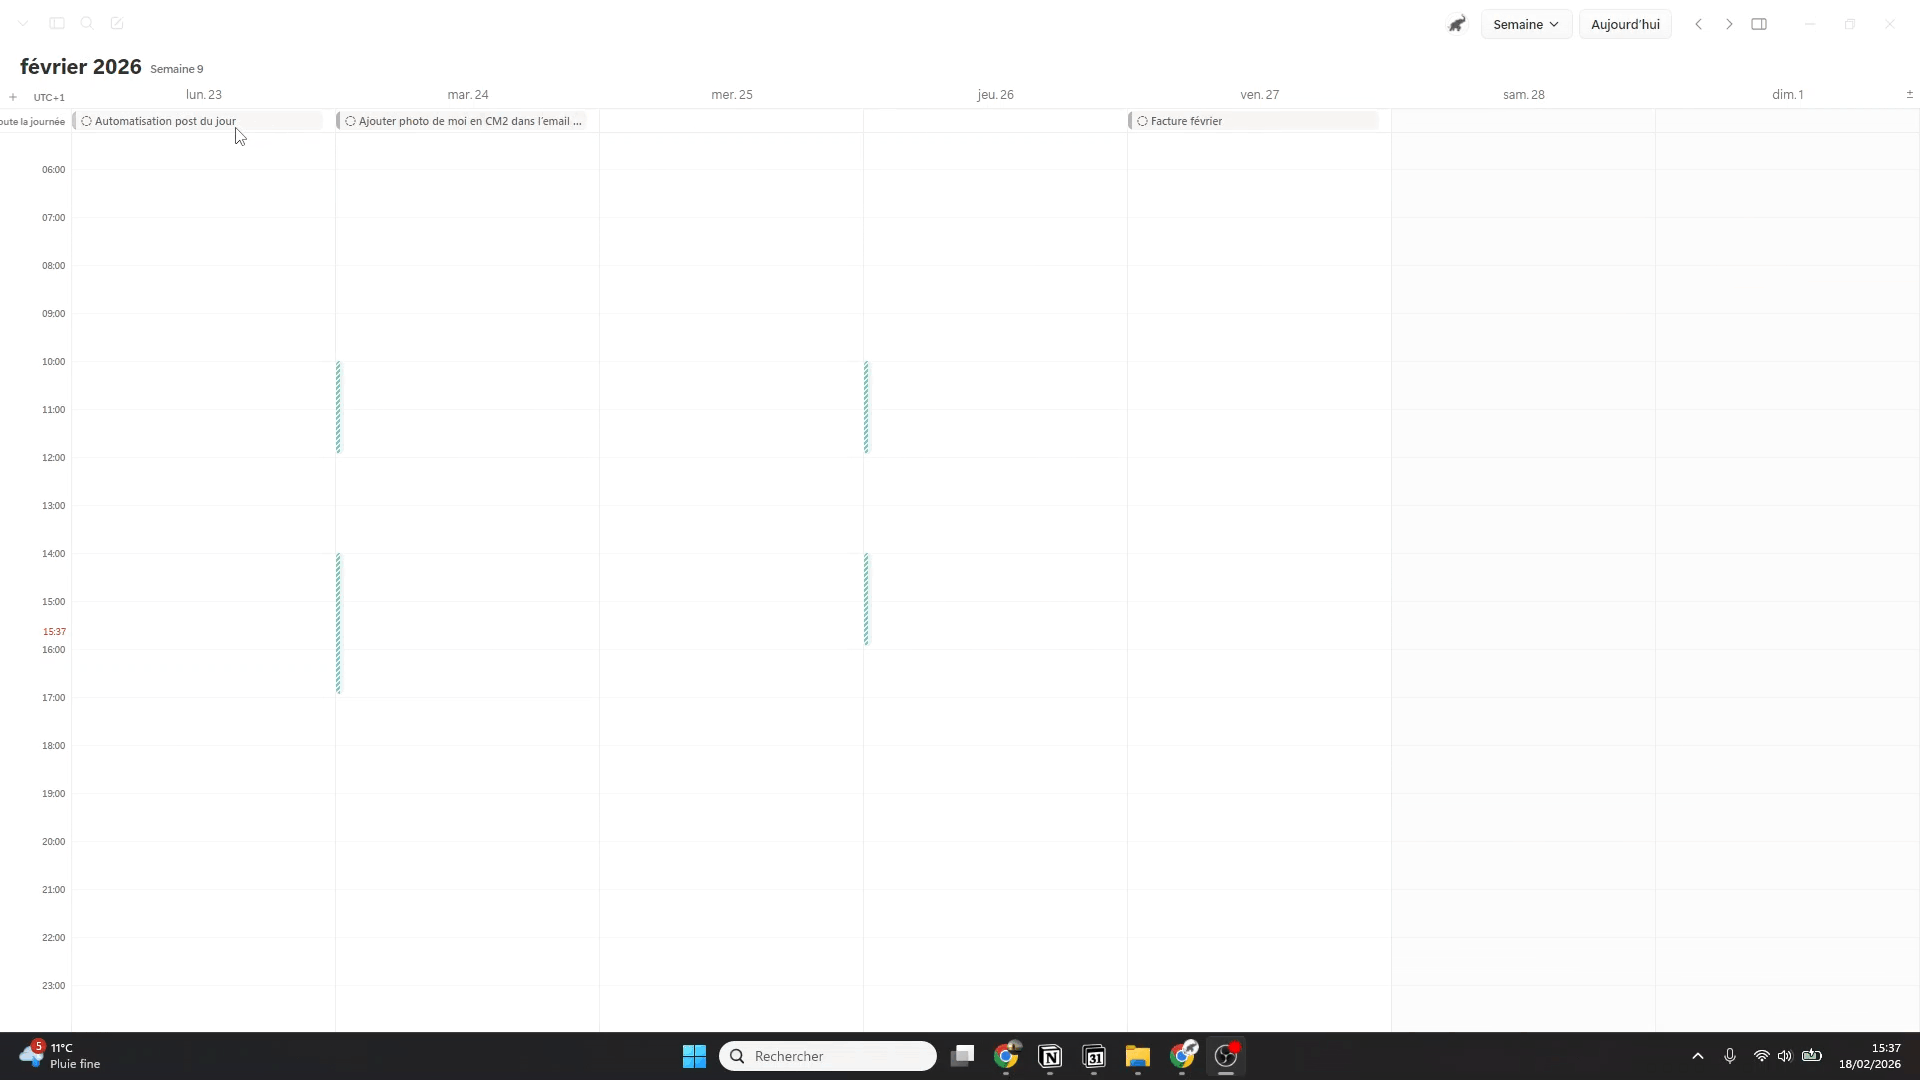Add a calendar account with the plus icon
The width and height of the screenshot is (1920, 1080).
[x=13, y=96]
